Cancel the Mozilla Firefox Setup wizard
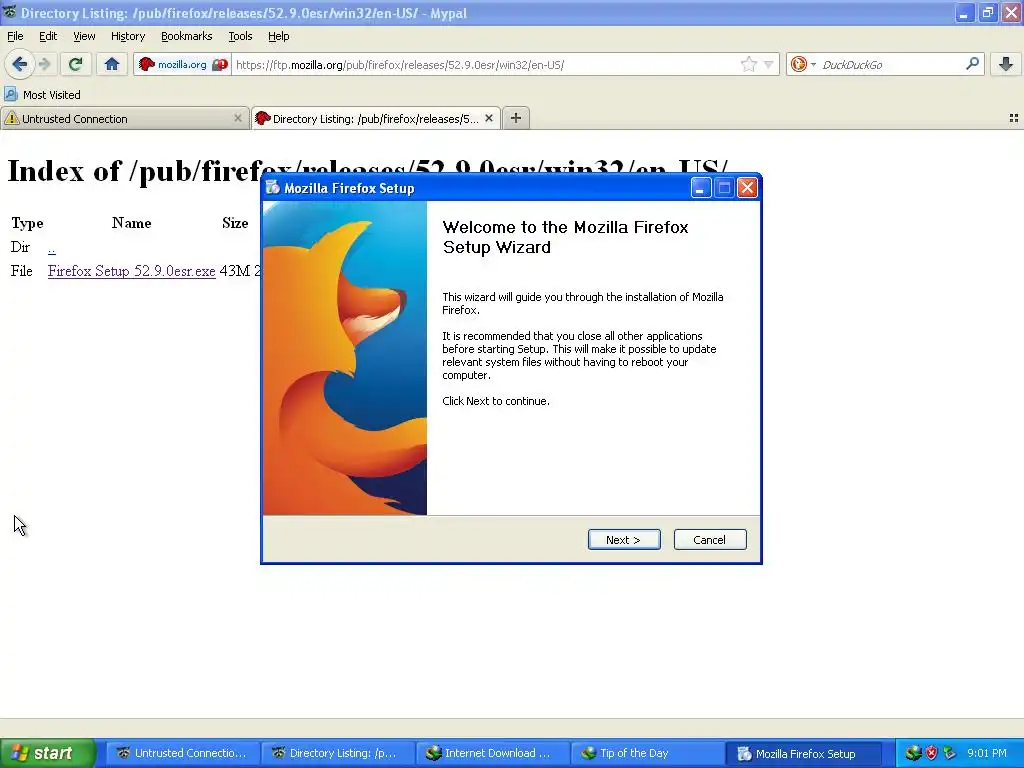This screenshot has height=768, width=1024. tap(710, 539)
